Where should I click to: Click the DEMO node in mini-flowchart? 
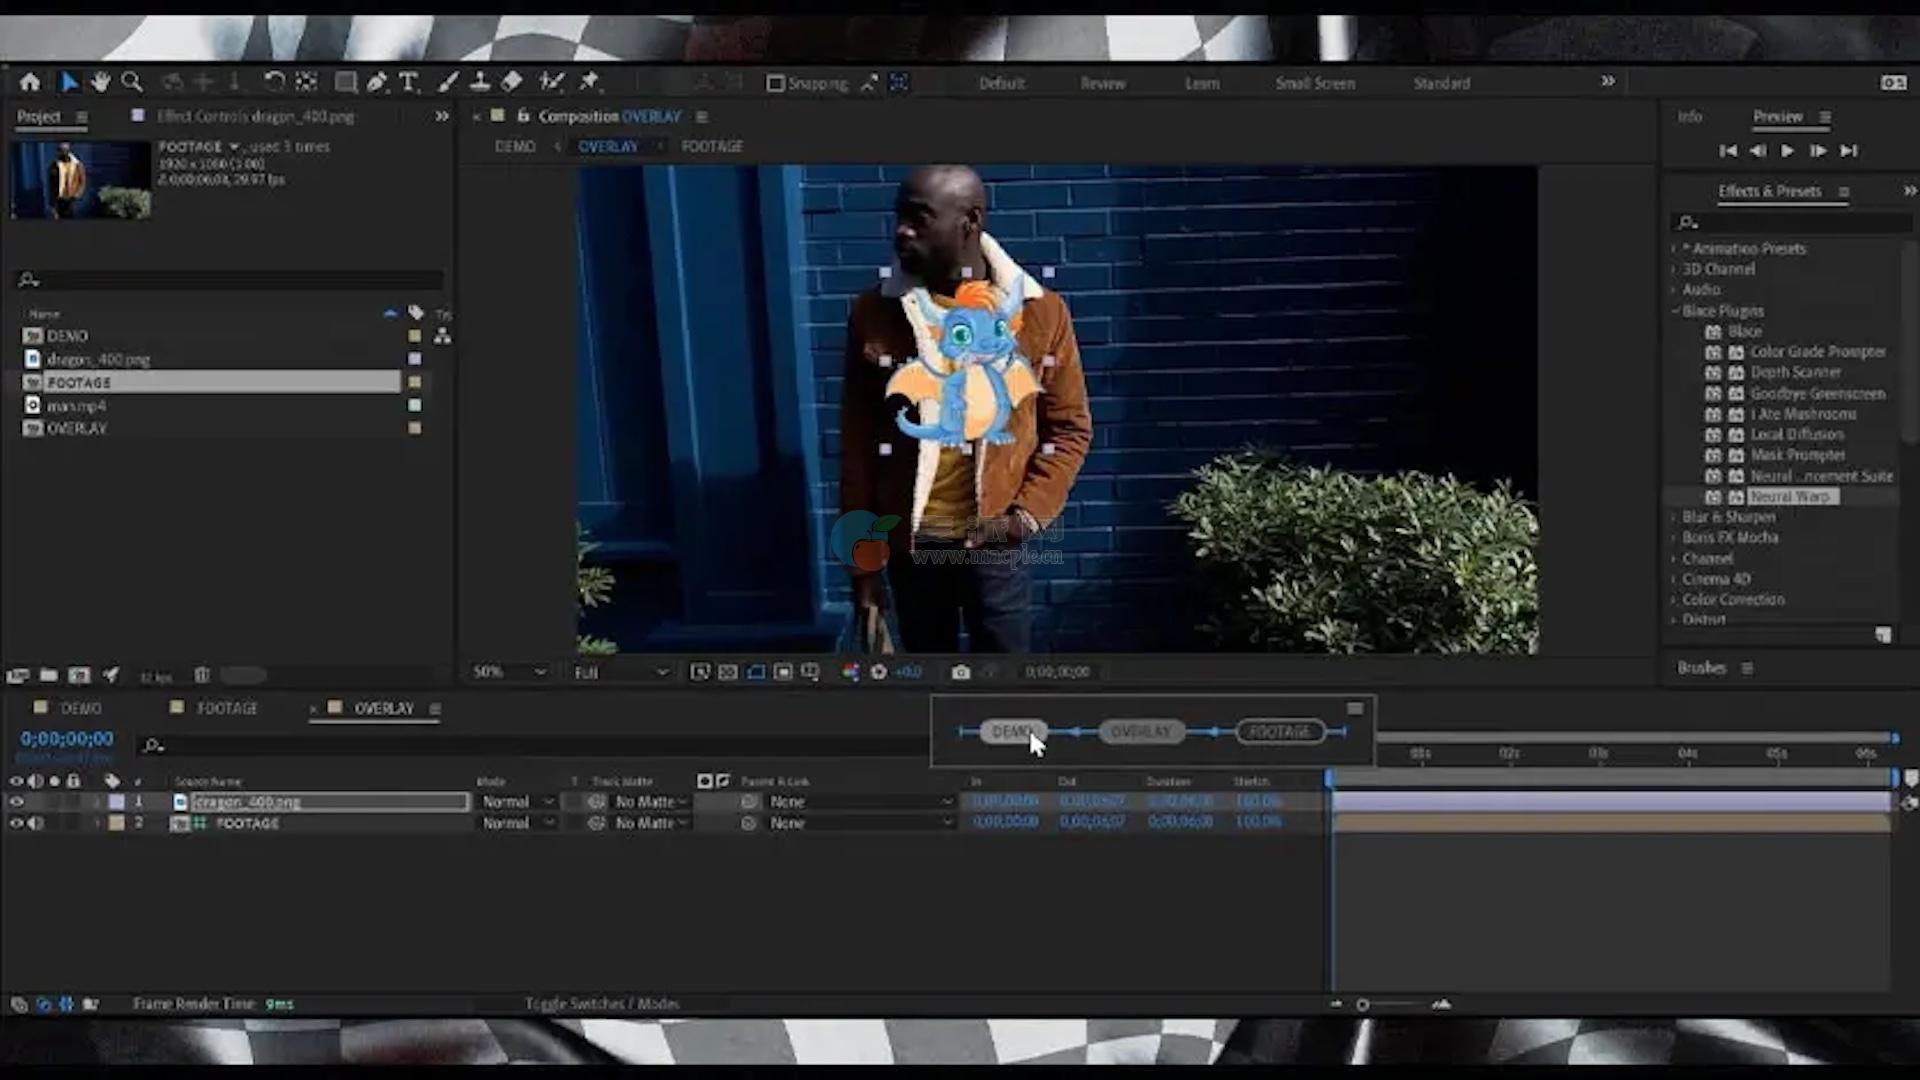(1014, 732)
